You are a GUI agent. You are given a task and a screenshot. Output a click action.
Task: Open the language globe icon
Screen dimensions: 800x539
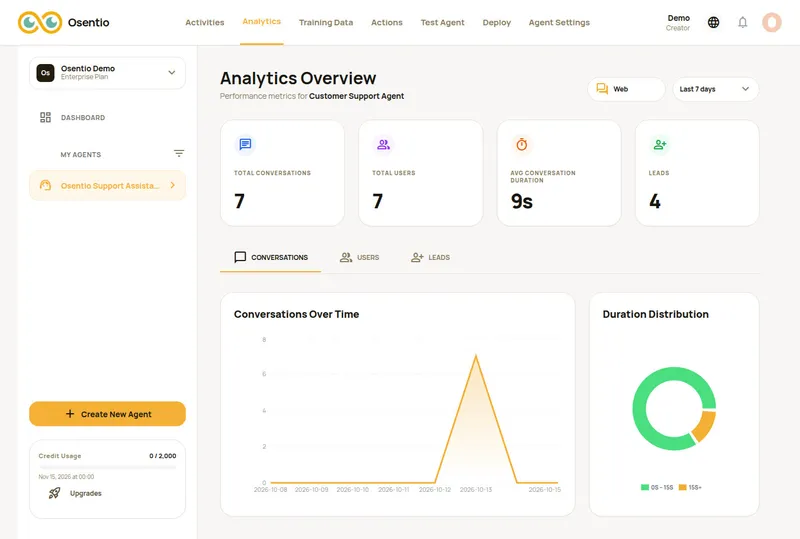tap(713, 22)
